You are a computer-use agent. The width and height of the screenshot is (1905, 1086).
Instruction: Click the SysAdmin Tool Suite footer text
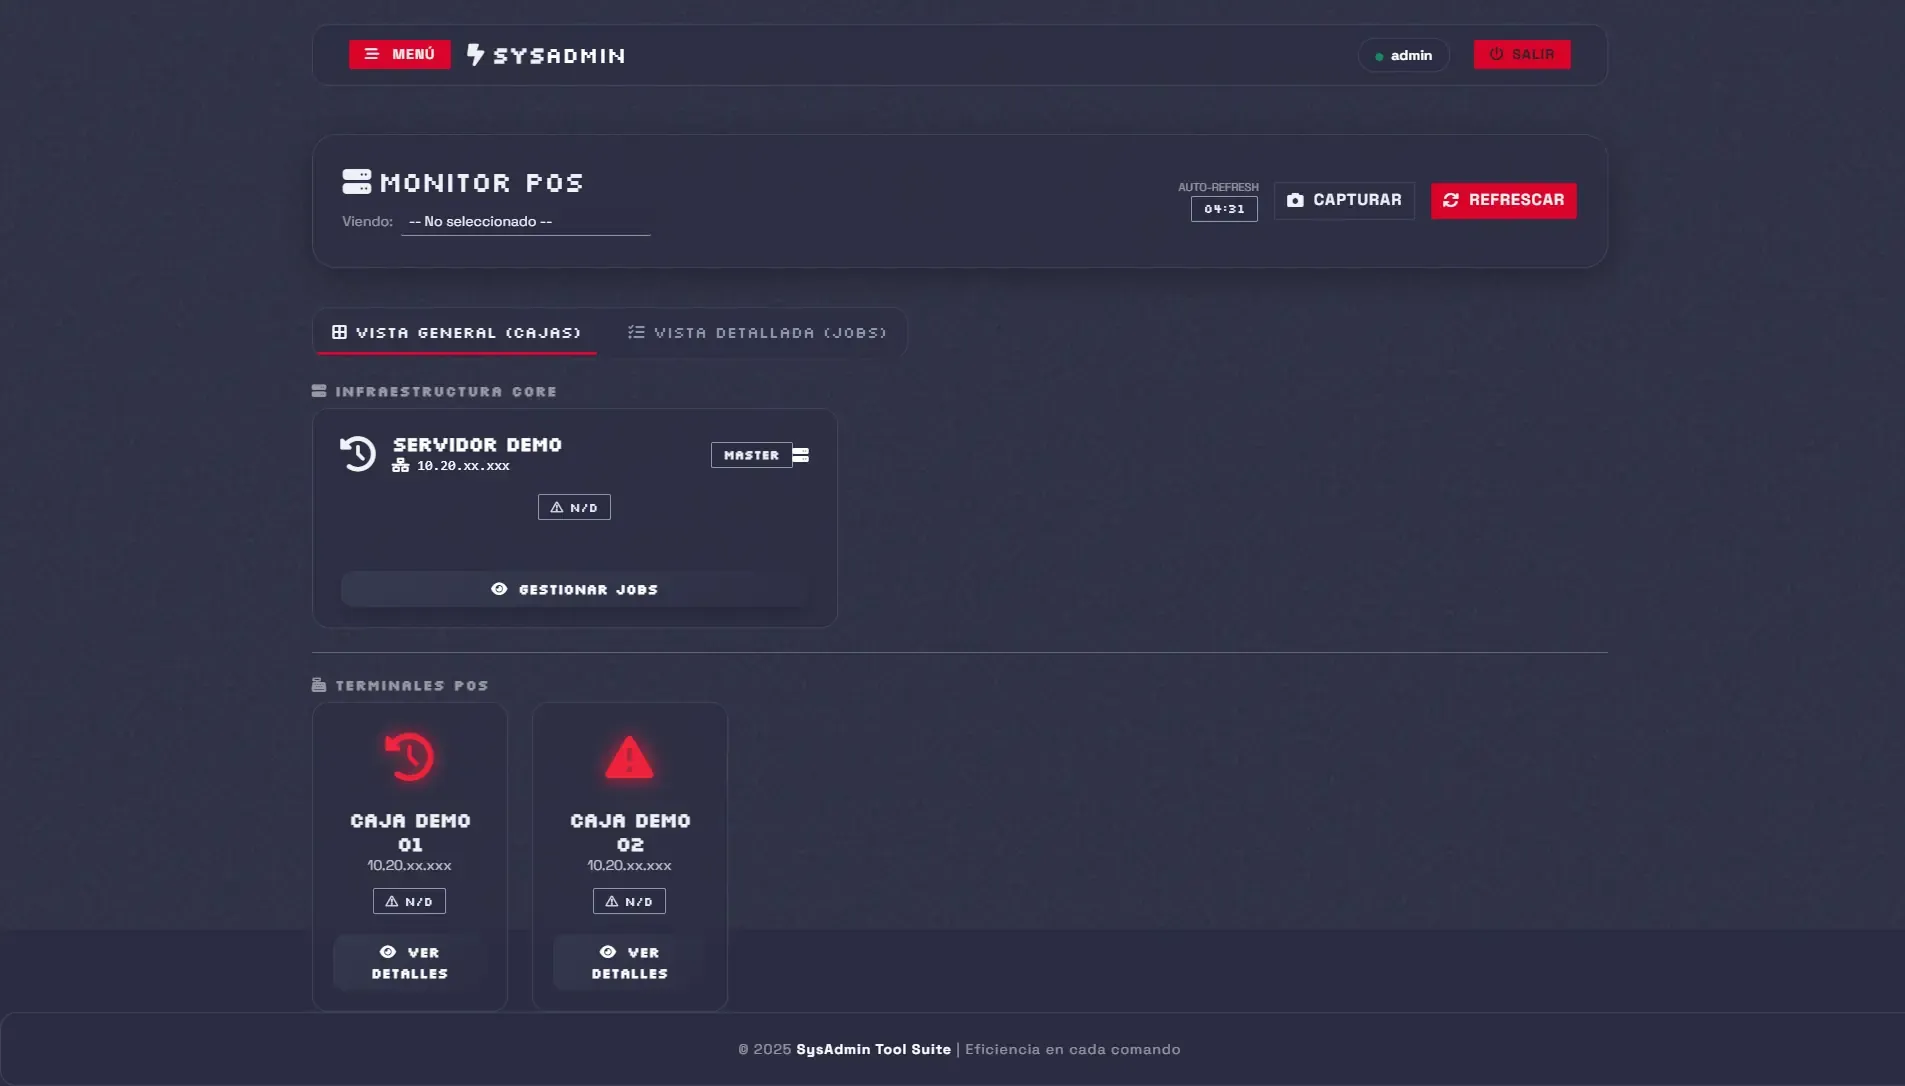click(873, 1049)
